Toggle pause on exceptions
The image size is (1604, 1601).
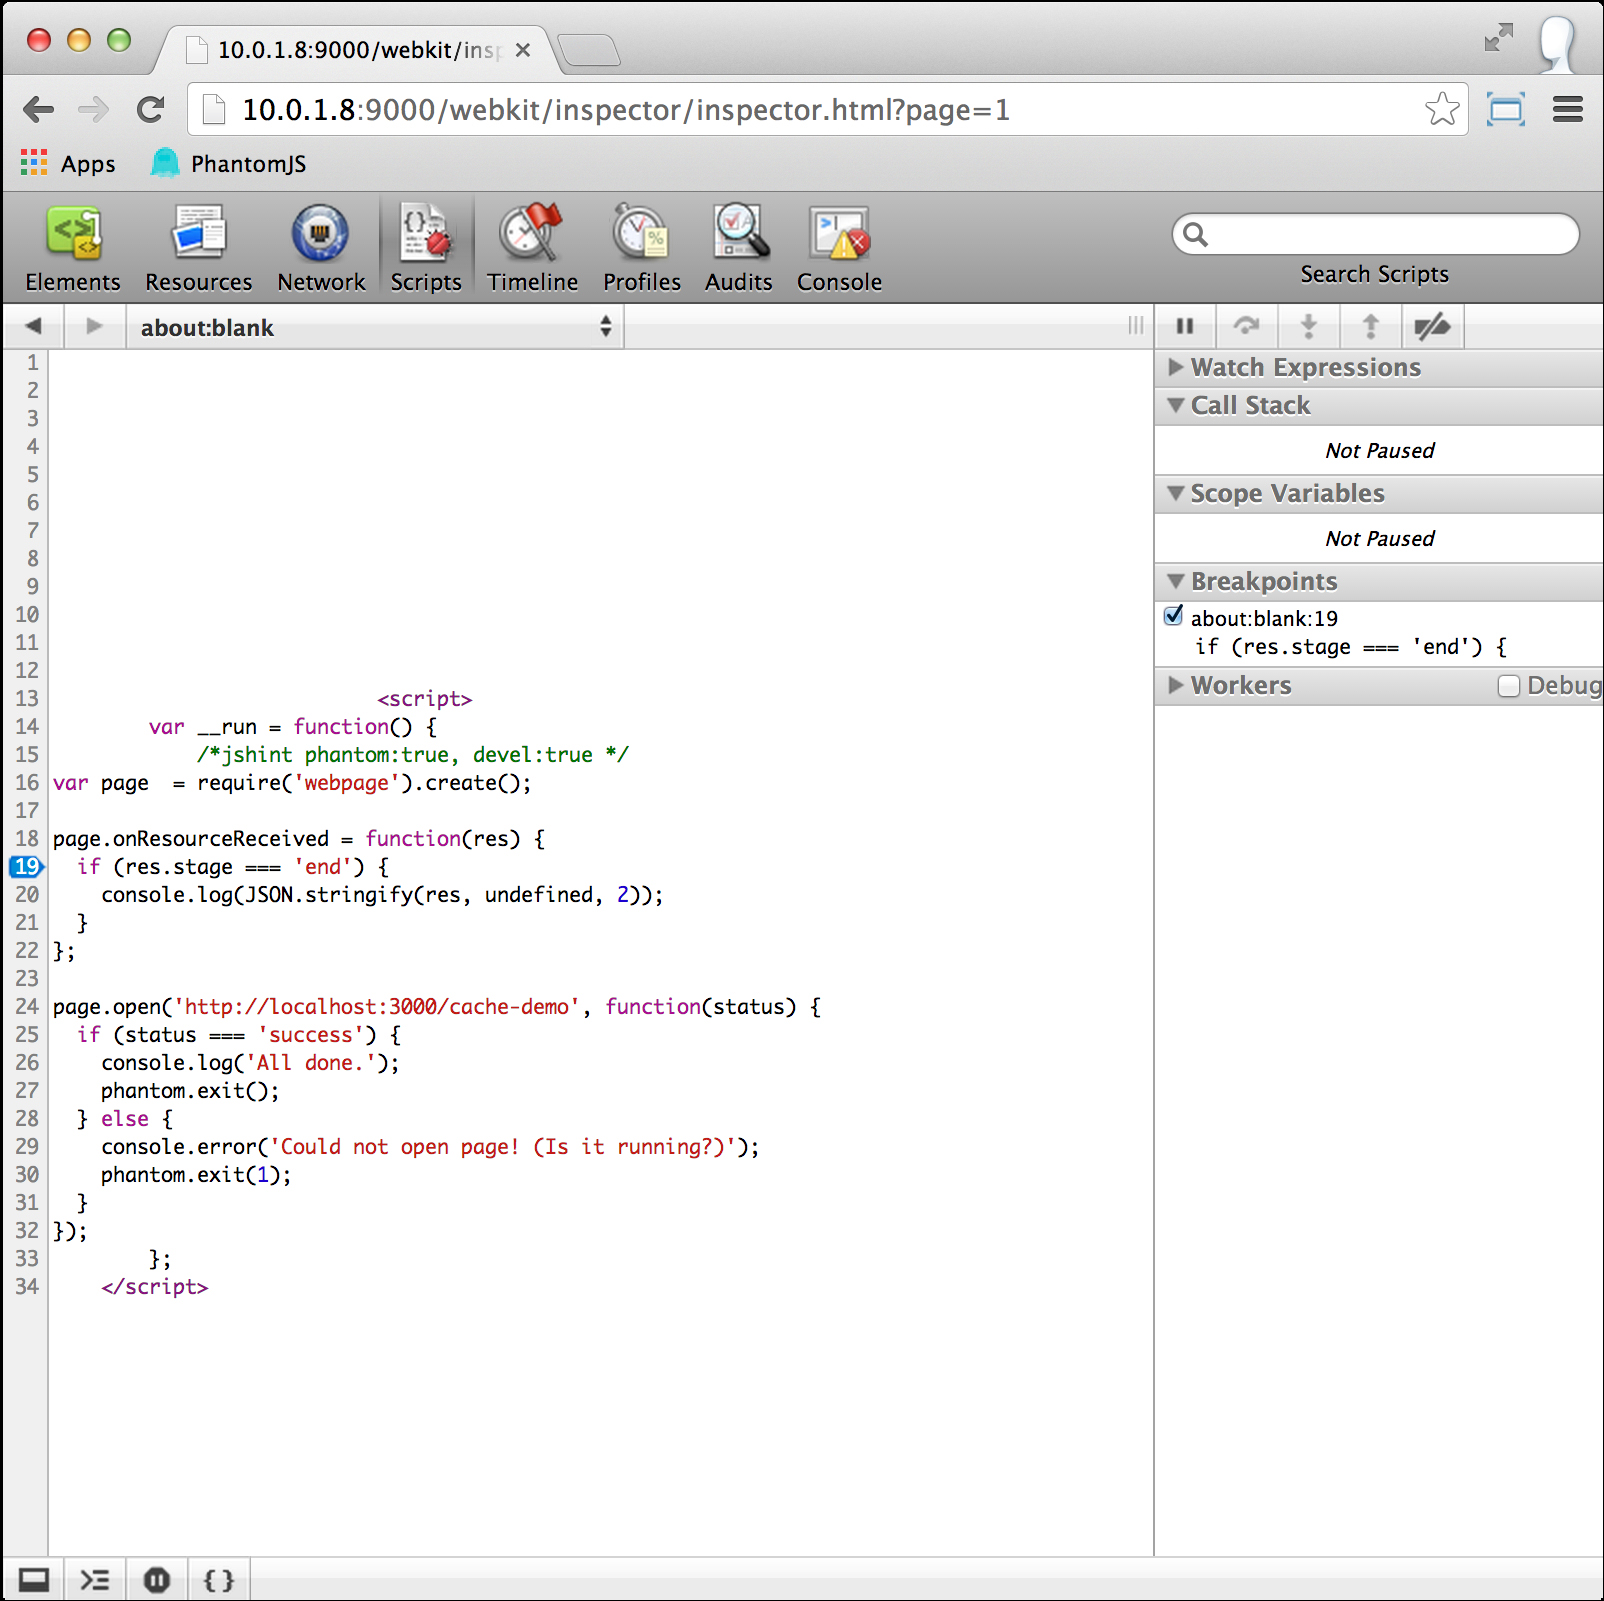157,1580
